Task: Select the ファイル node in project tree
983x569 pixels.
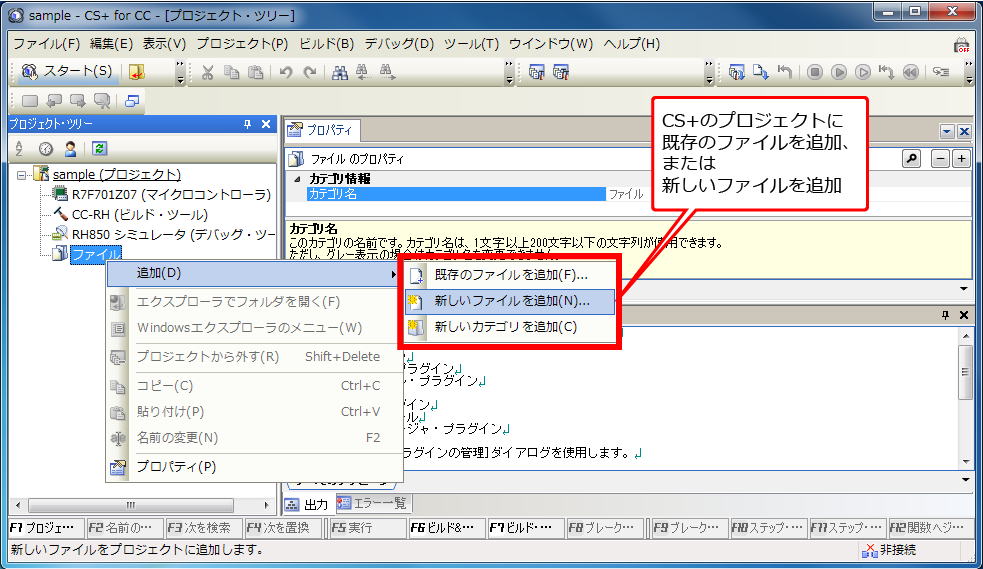Action: point(95,254)
